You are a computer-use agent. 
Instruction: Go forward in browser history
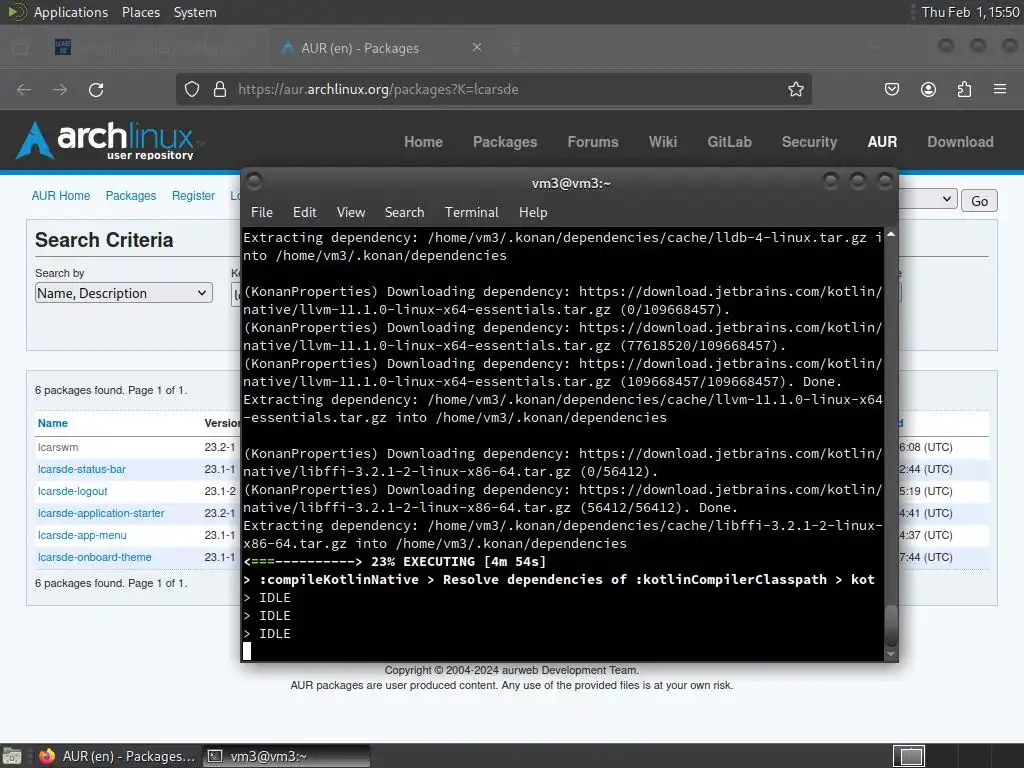[60, 89]
